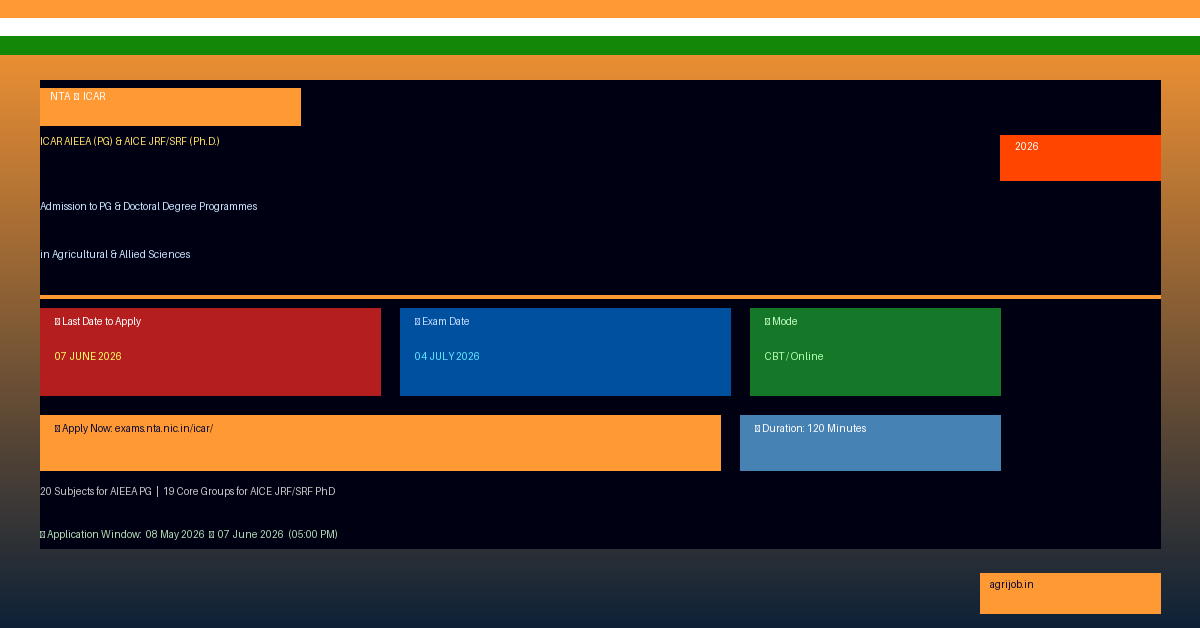Click 'in Agricultural & Allied Sciences' line

point(115,255)
